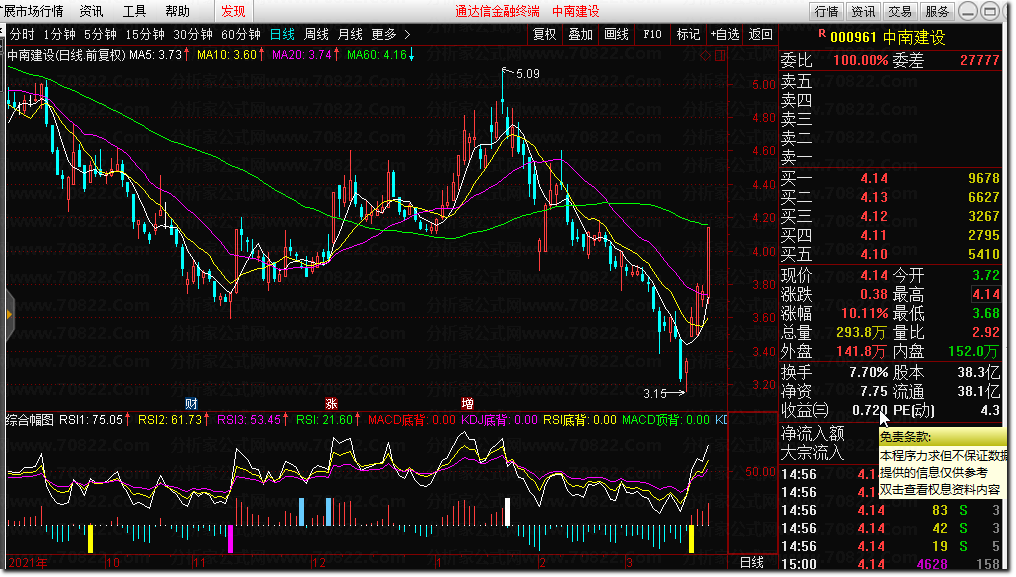Screen dimensions: 1016x577
Task: Open the 服务 service button
Action: [x=937, y=11]
